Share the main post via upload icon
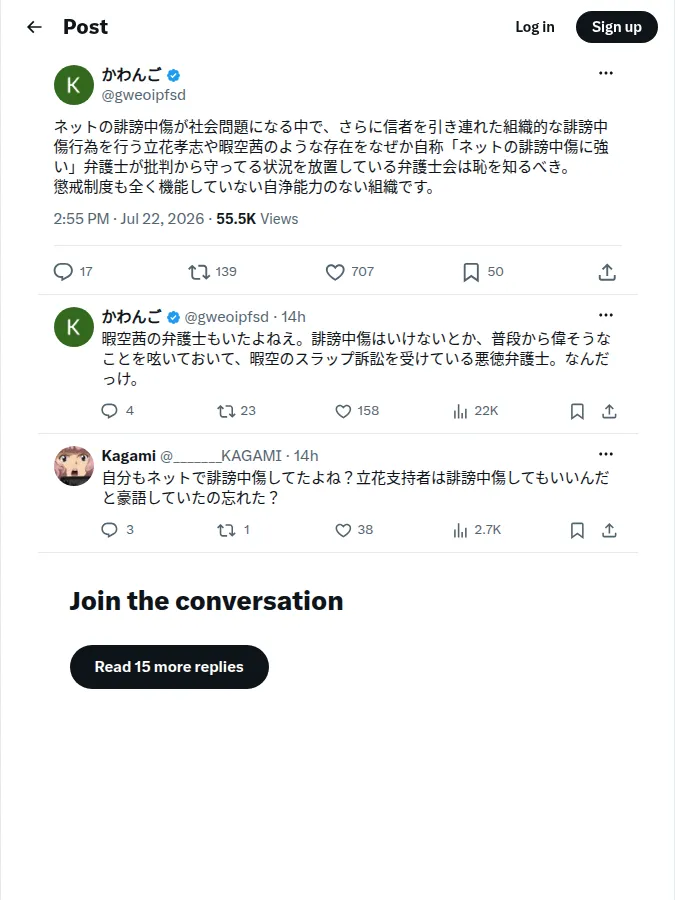 tap(607, 272)
